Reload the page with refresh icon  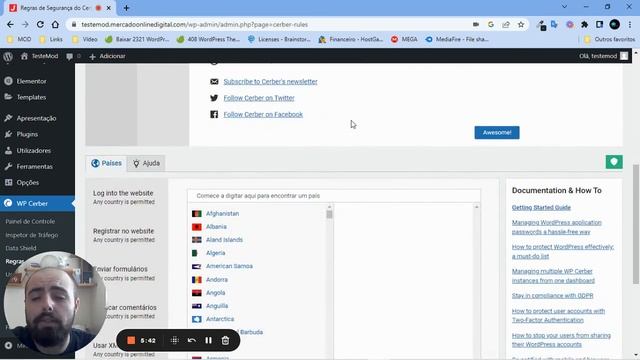tap(40, 24)
